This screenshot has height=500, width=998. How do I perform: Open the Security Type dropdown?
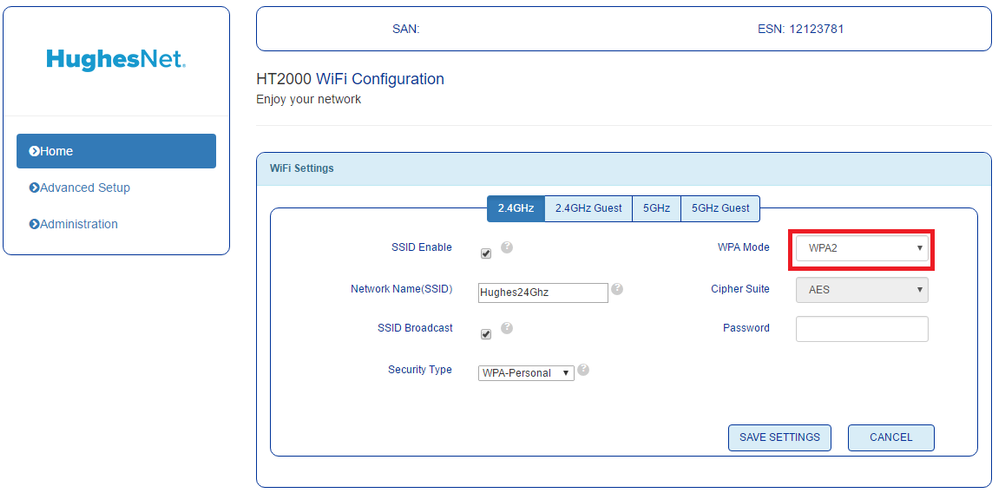[526, 373]
